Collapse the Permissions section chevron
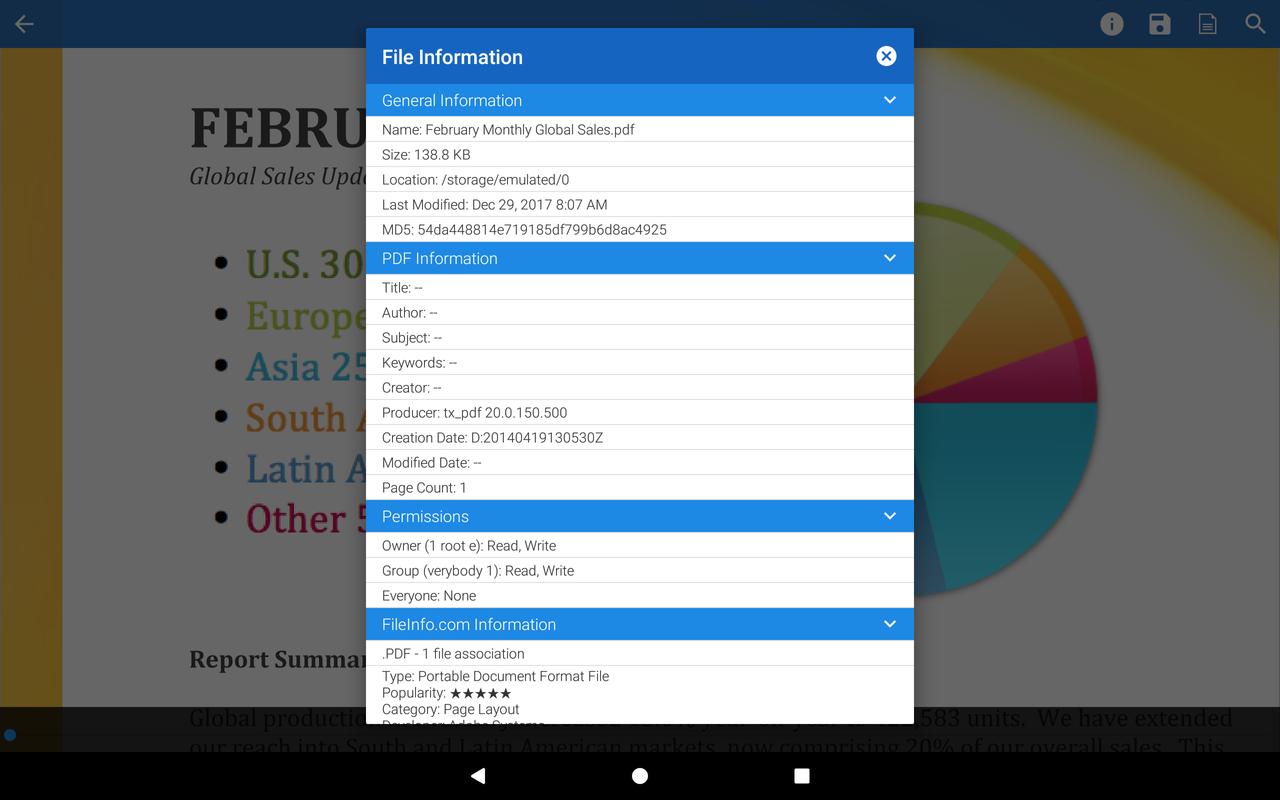Image resolution: width=1280 pixels, height=800 pixels. (x=890, y=516)
